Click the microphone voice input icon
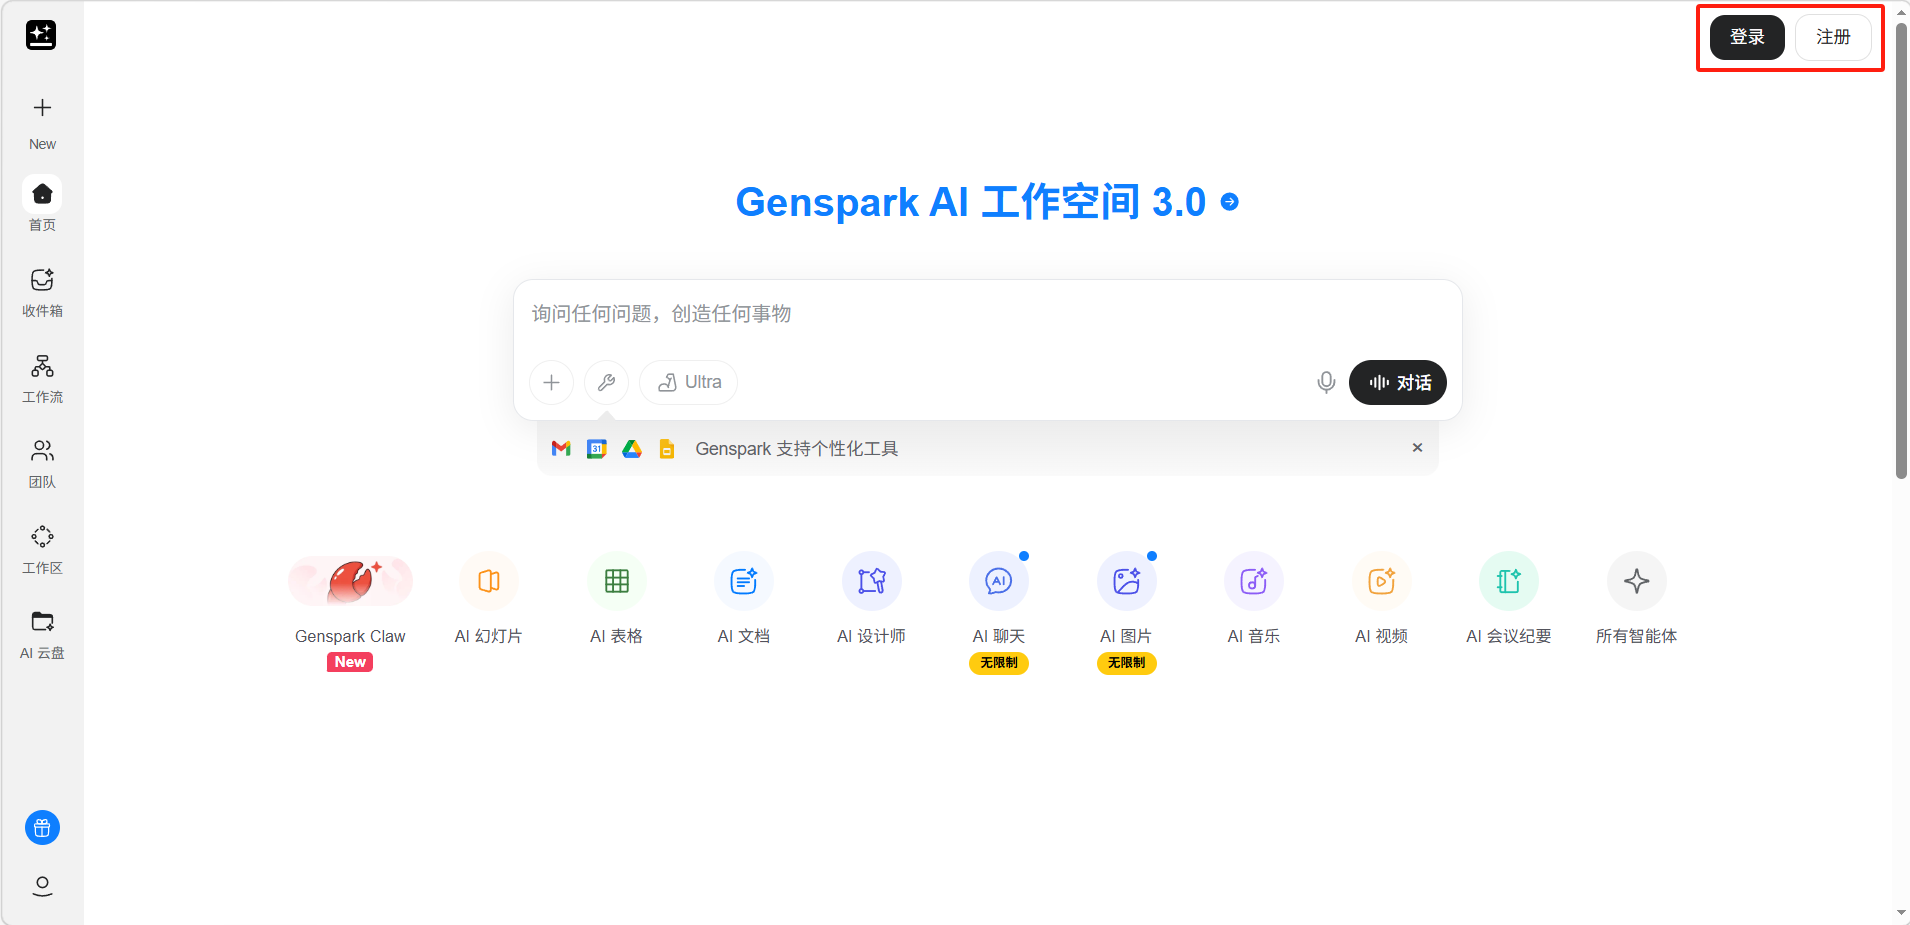1910x925 pixels. click(1326, 383)
